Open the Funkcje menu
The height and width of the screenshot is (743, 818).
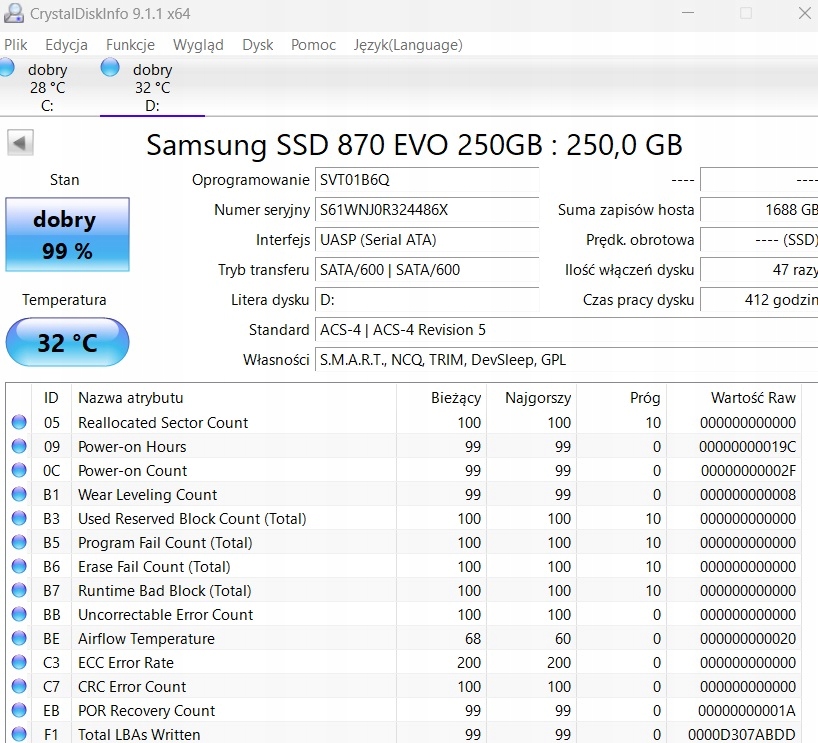130,45
